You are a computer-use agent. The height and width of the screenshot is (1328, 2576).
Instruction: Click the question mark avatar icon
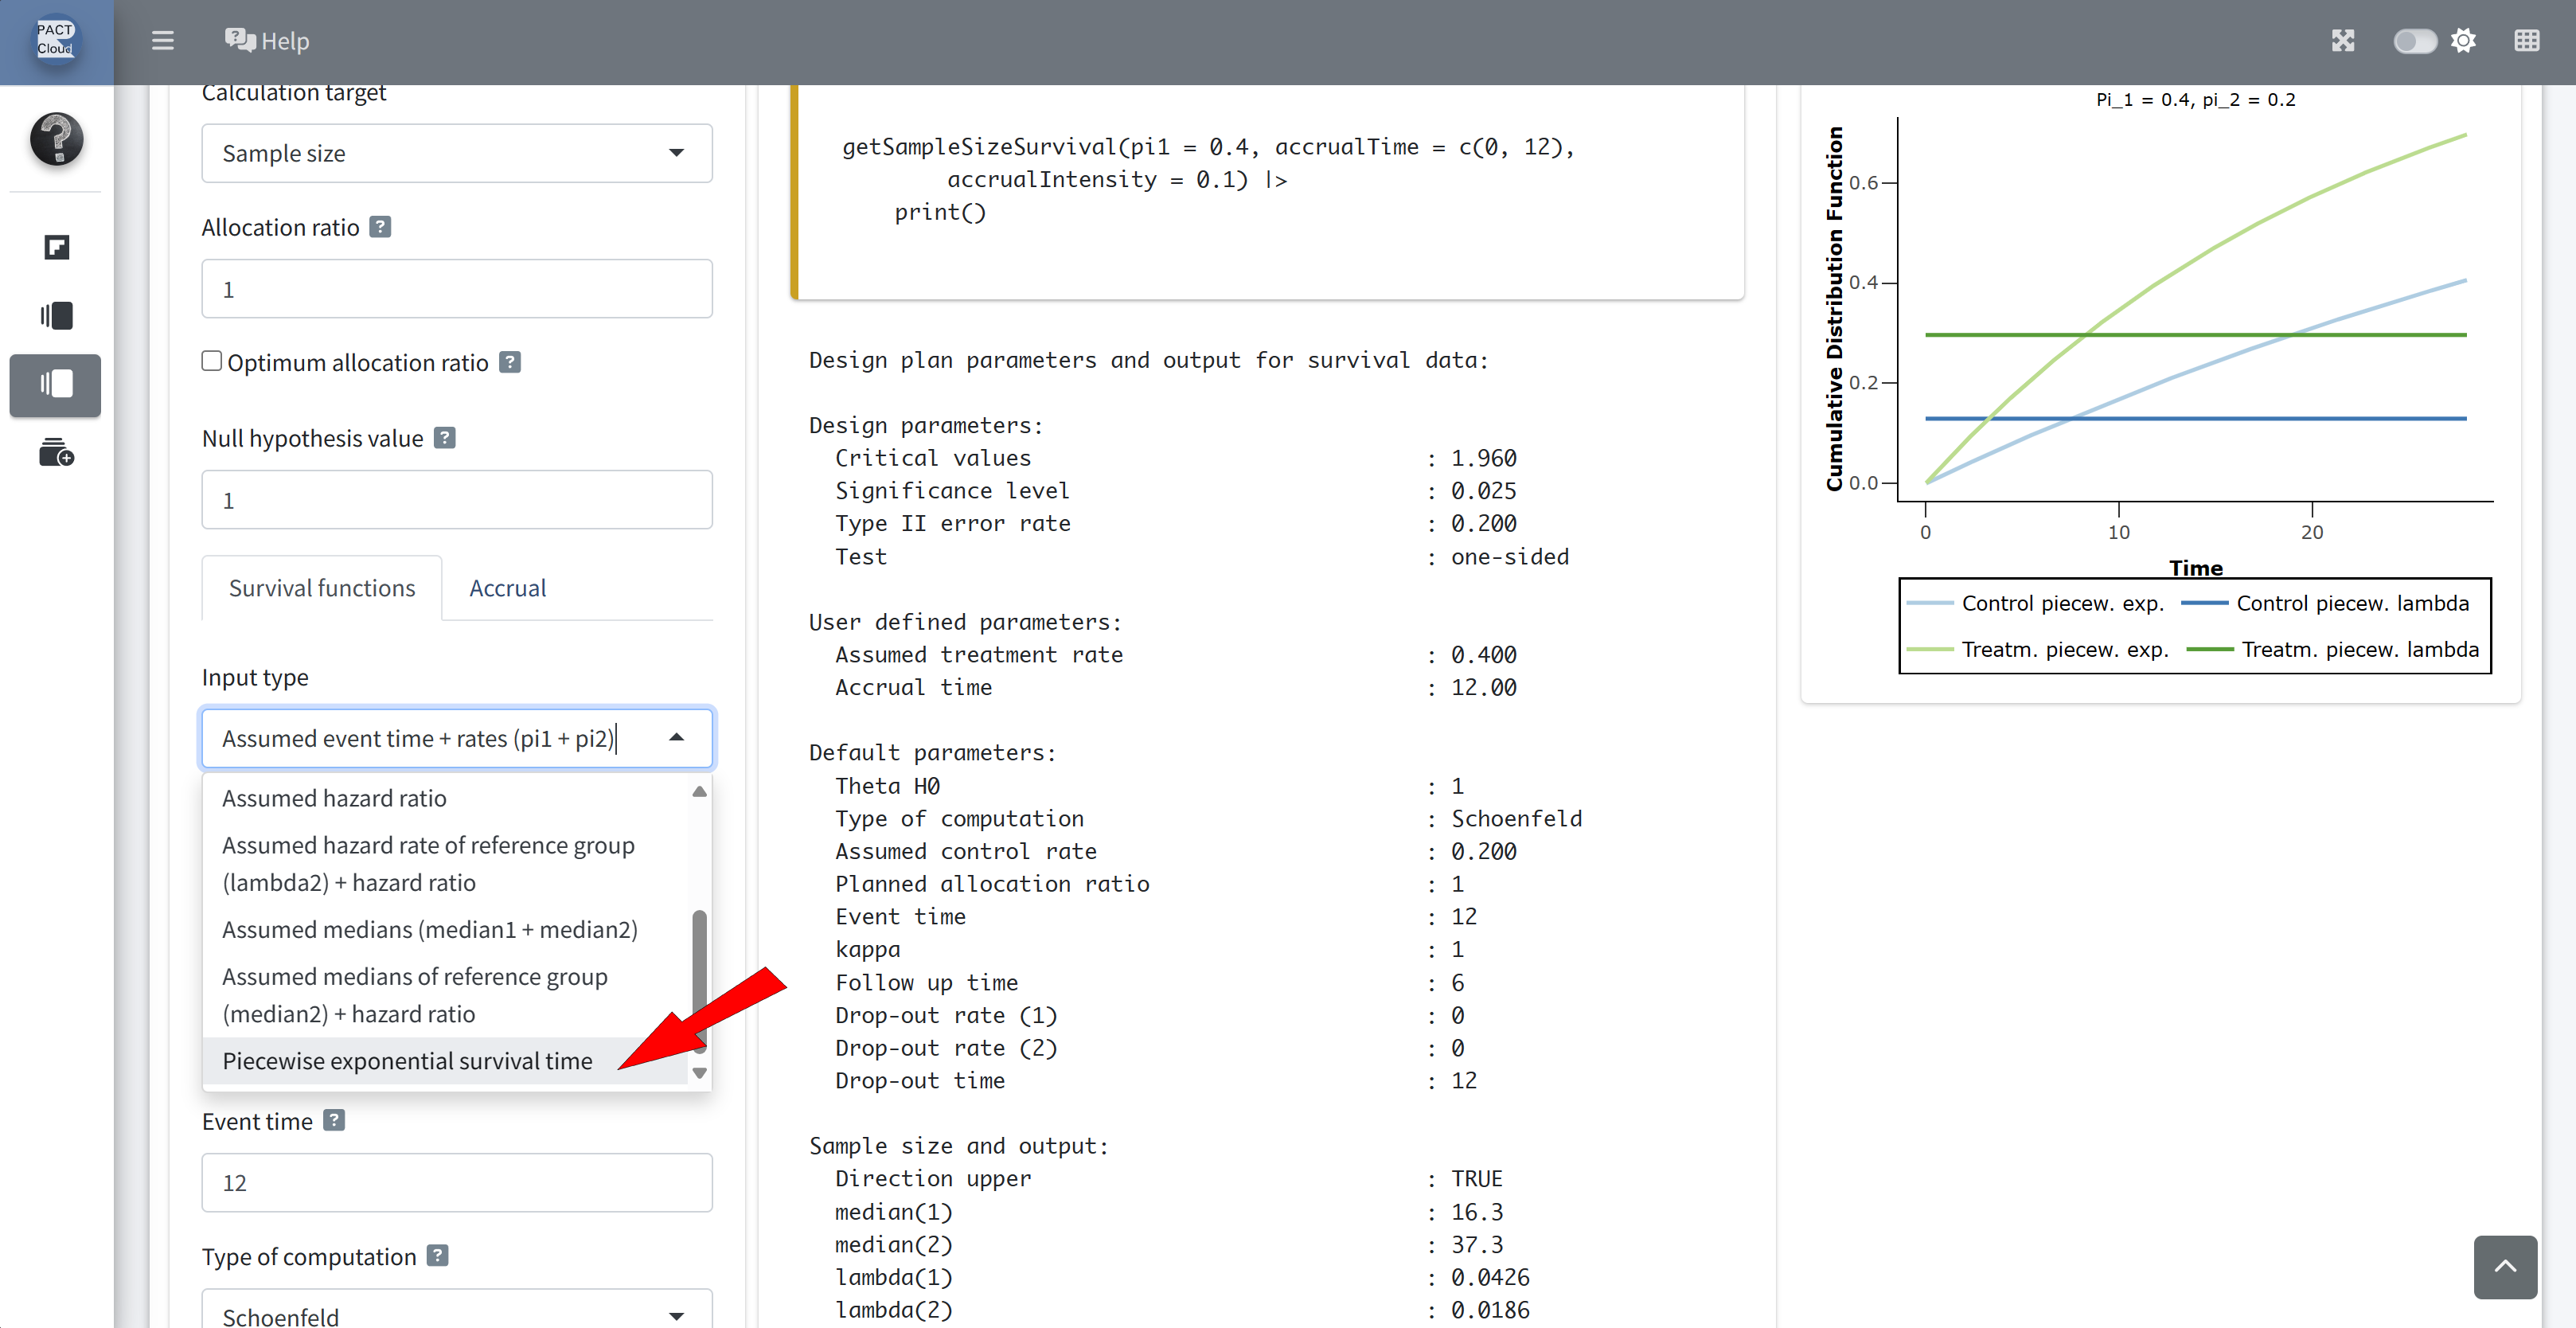(56, 138)
